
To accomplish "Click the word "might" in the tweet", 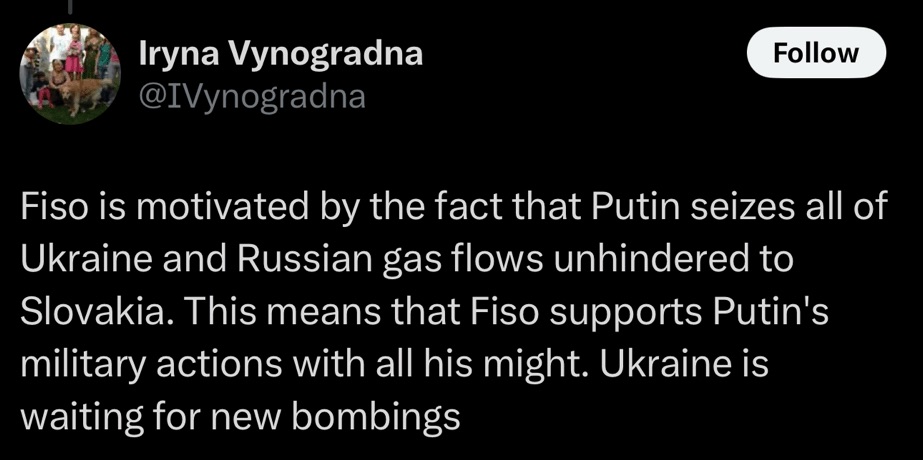I will tap(543, 361).
